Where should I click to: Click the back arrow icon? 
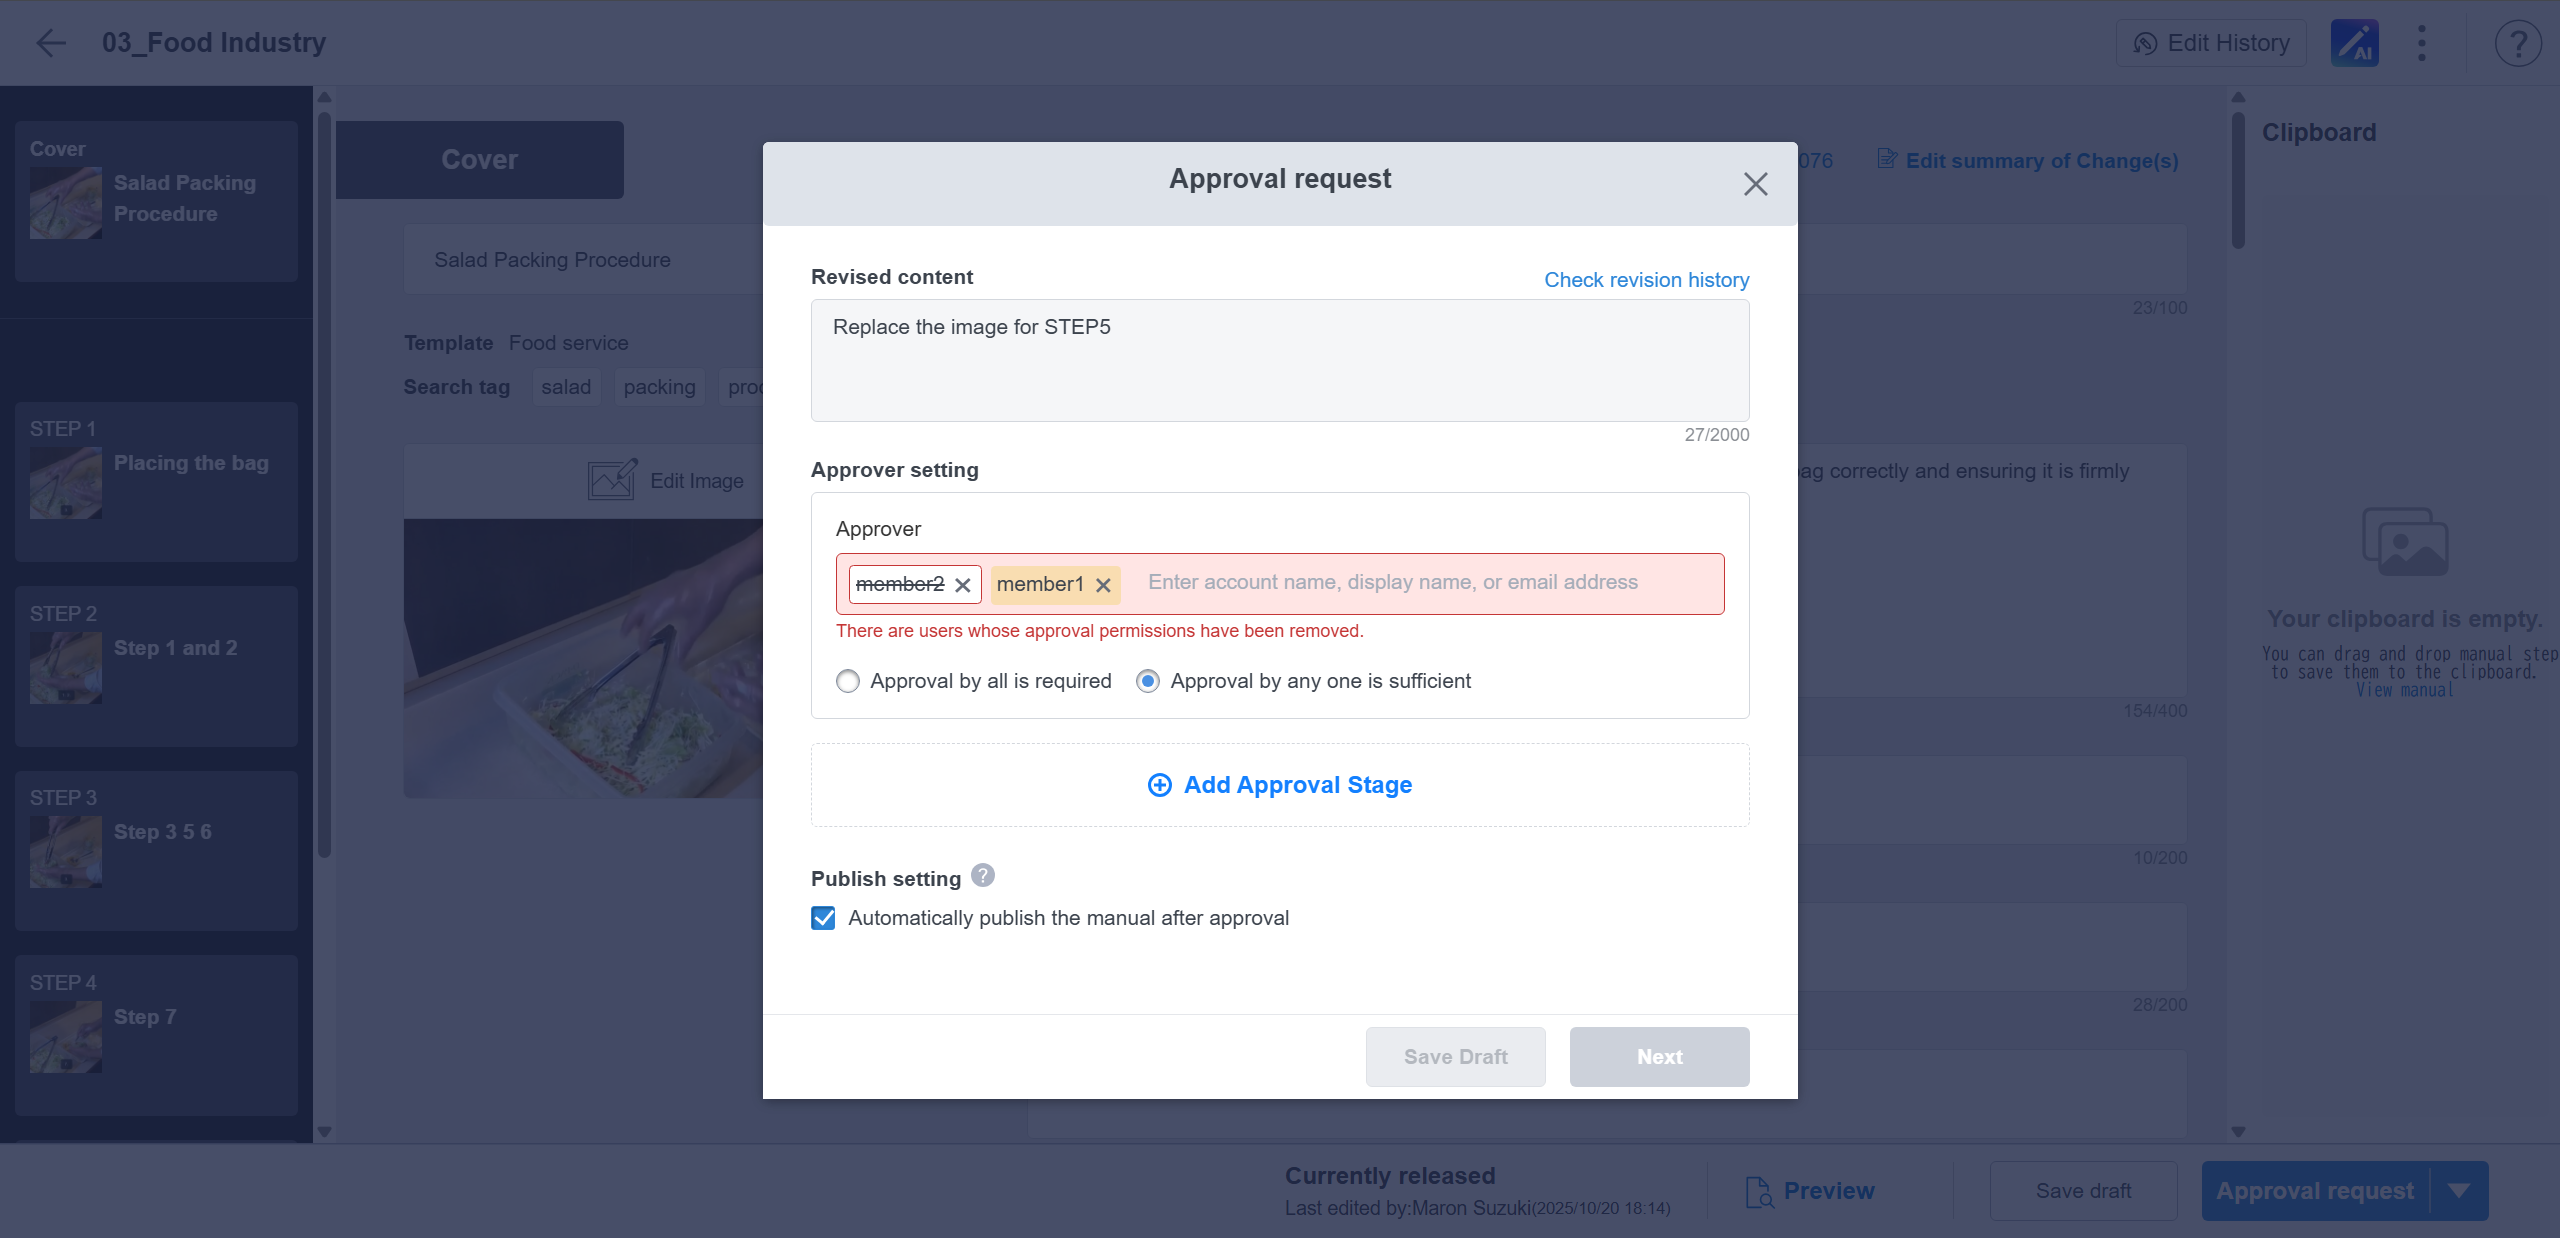[50, 43]
